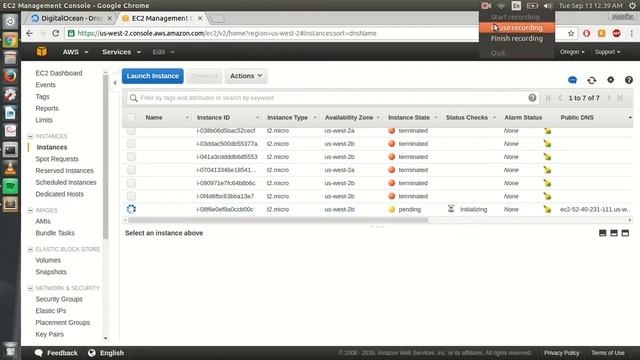Click the Adblock extension icon
This screenshot has width=640, height=360.
616,33
